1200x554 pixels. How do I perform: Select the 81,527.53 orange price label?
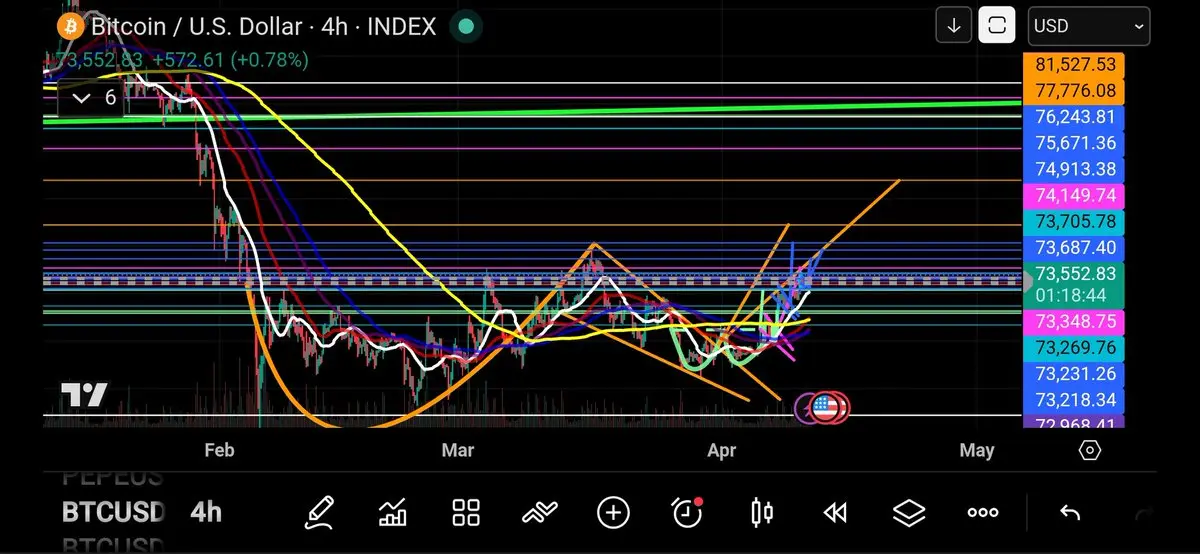[x=1074, y=65]
